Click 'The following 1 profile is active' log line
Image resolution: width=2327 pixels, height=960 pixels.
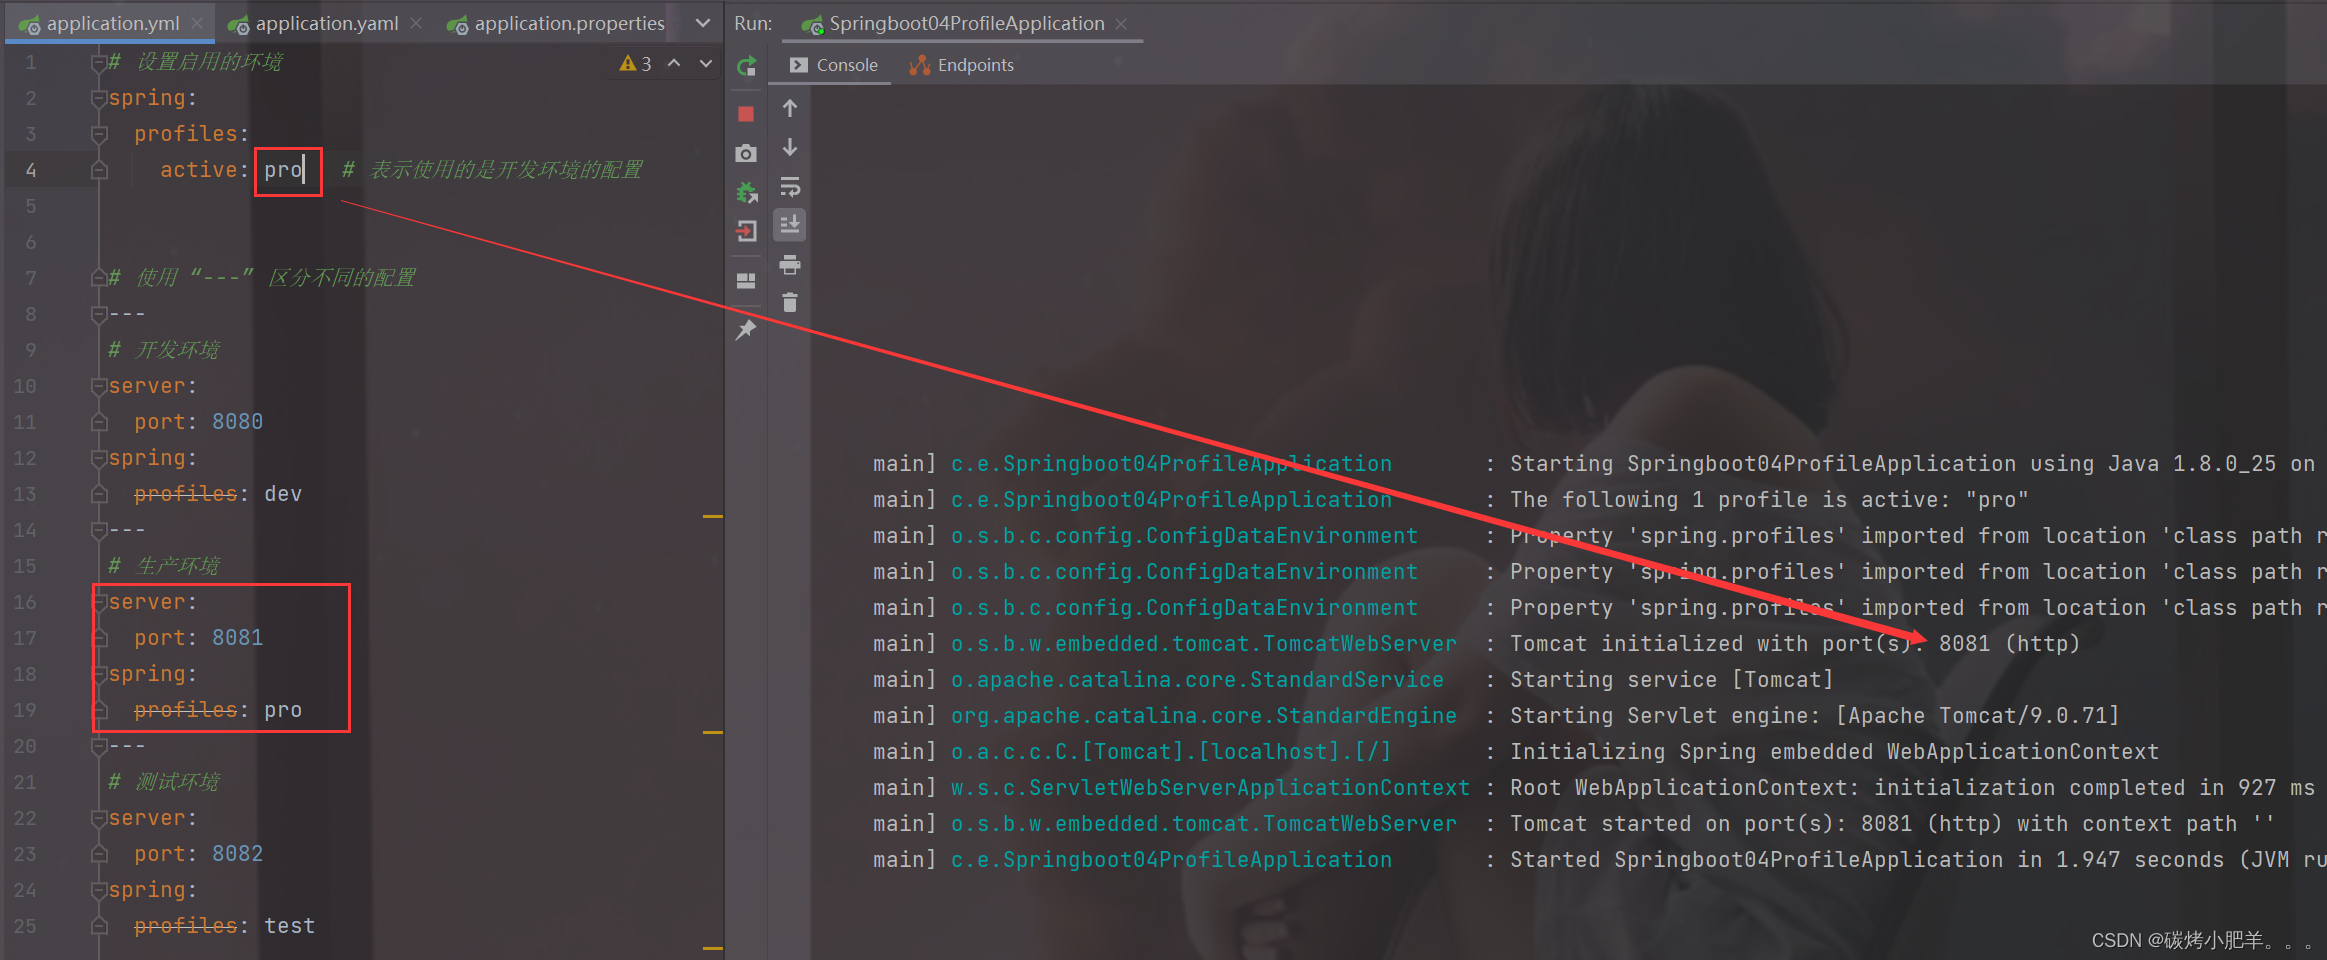pos(1769,500)
